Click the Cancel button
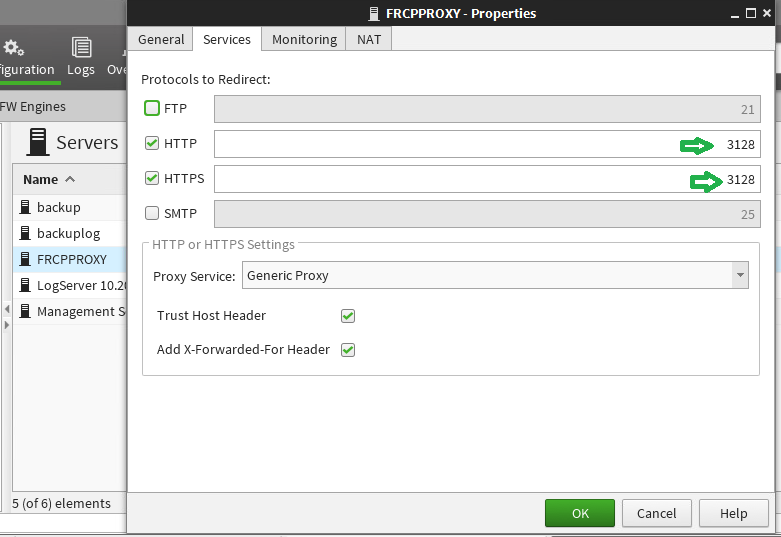The height and width of the screenshot is (537, 781). (656, 513)
